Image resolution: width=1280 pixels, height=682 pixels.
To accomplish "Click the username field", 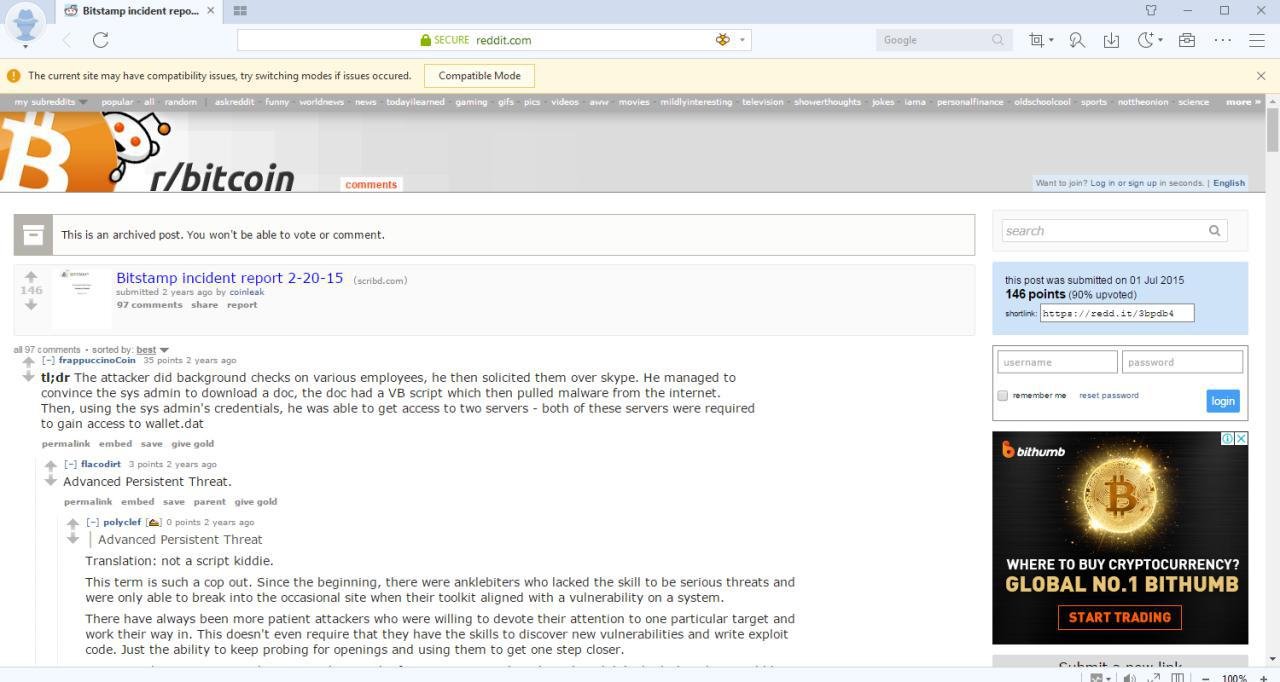I will point(1057,362).
